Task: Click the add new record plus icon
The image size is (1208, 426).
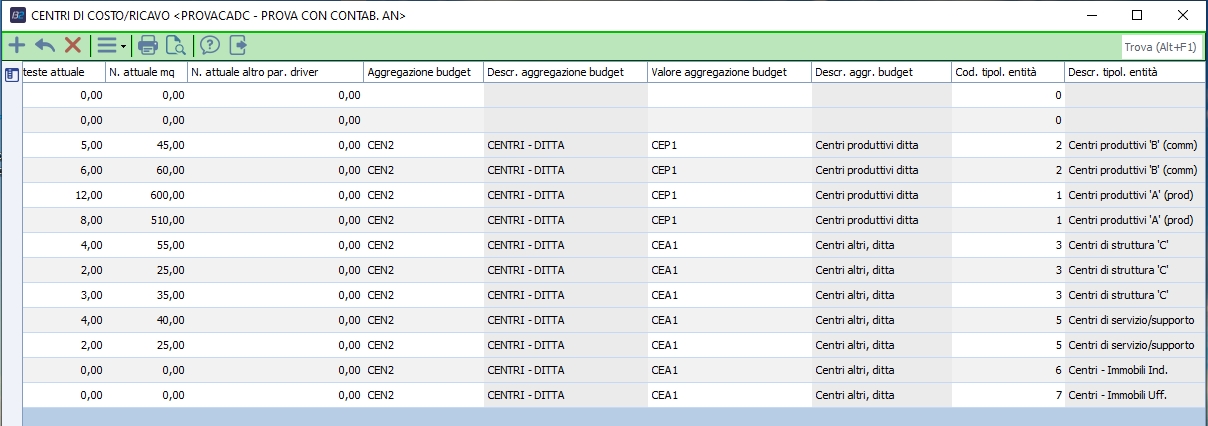Action: click(17, 45)
